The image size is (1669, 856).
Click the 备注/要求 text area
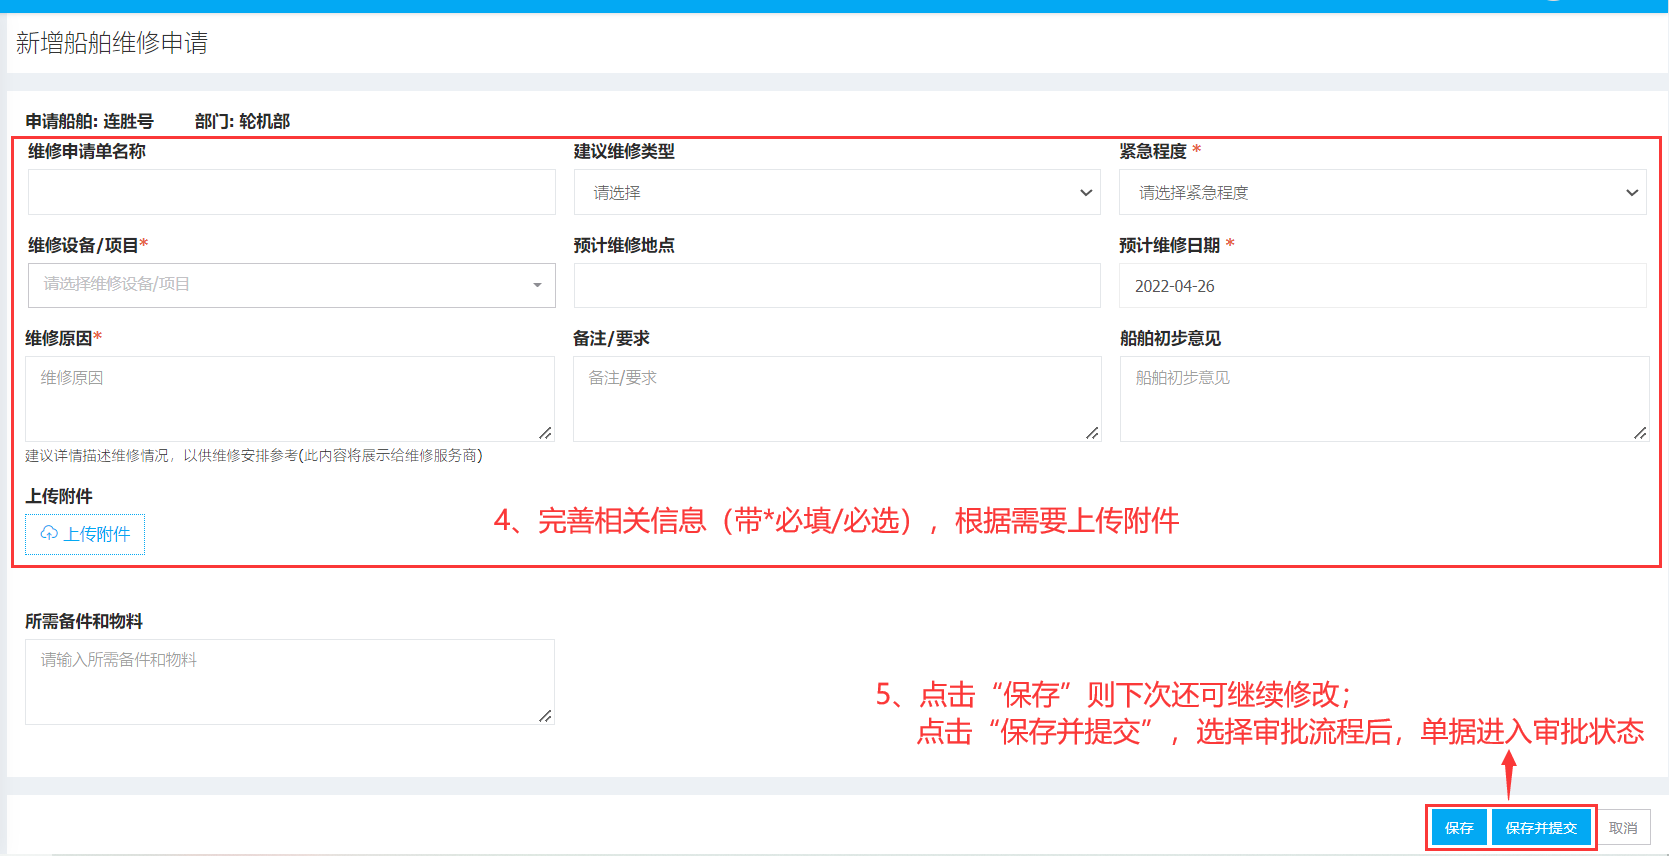(x=837, y=399)
